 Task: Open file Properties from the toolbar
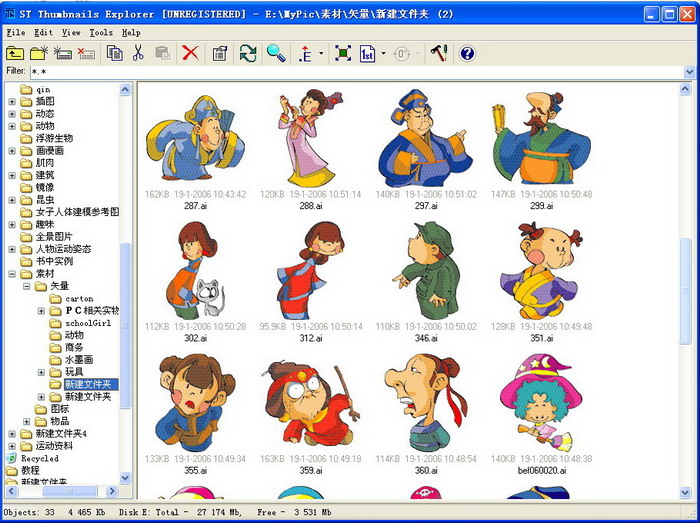219,54
